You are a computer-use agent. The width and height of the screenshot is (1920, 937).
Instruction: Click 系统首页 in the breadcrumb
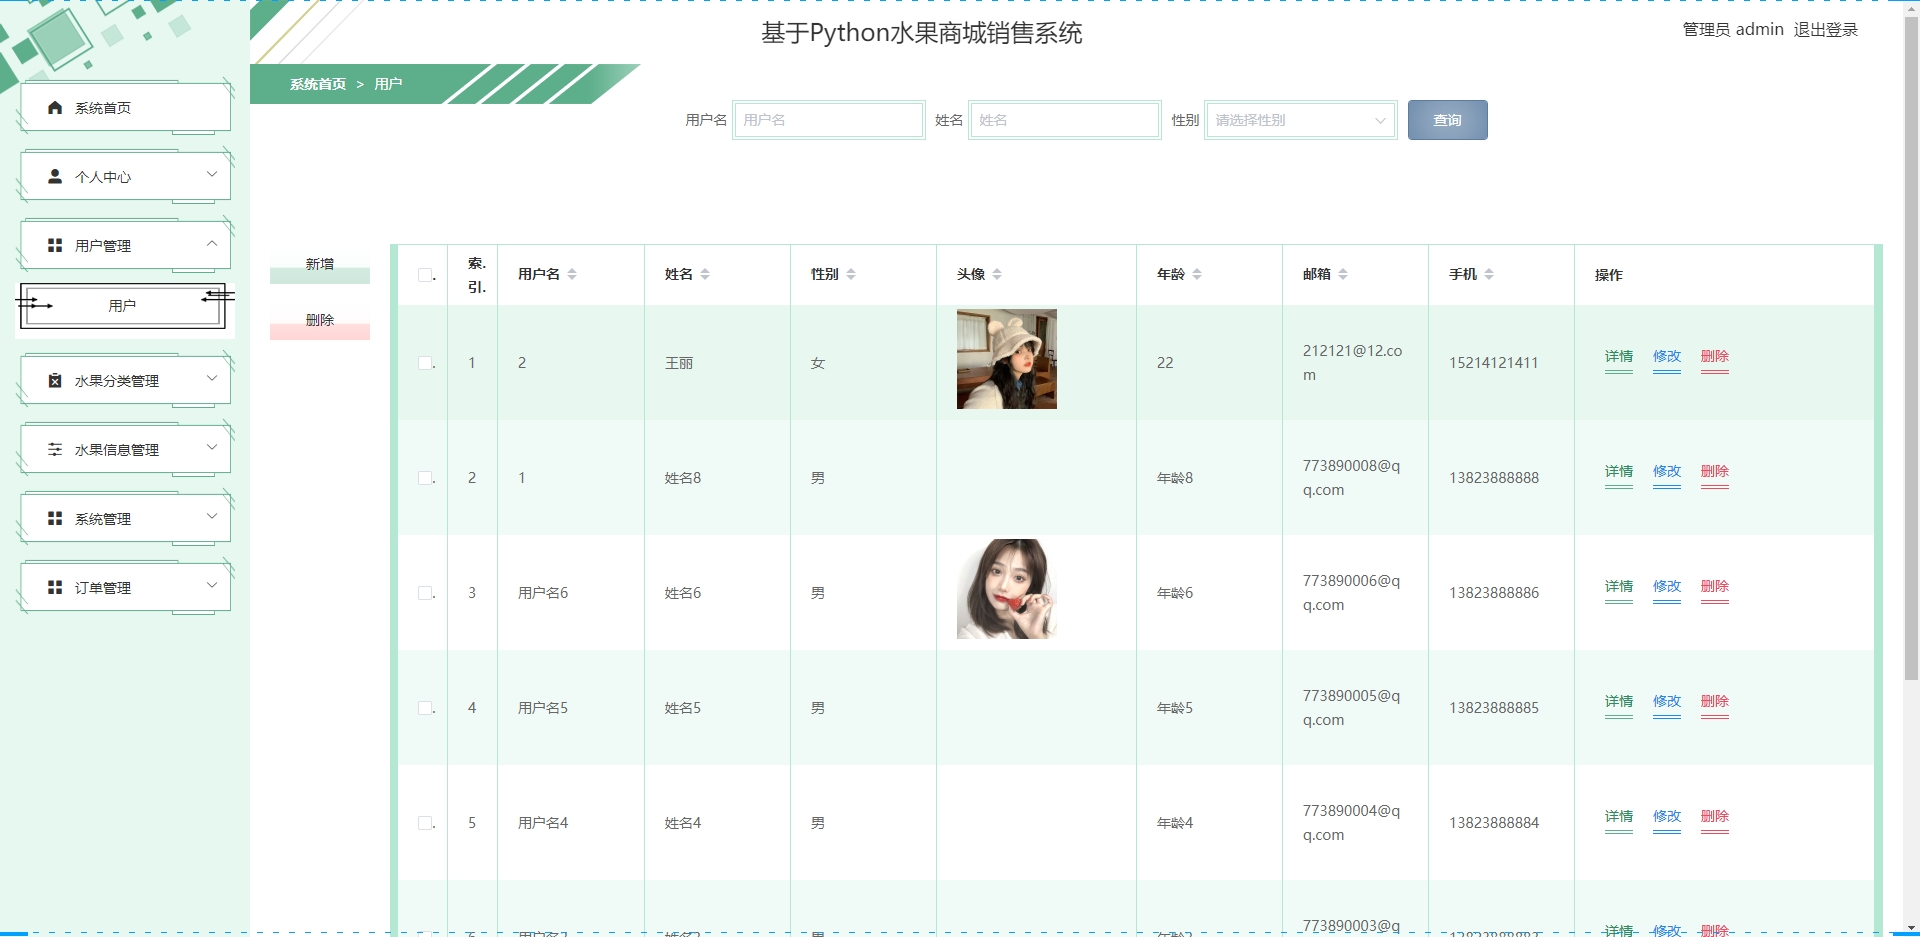click(x=318, y=84)
